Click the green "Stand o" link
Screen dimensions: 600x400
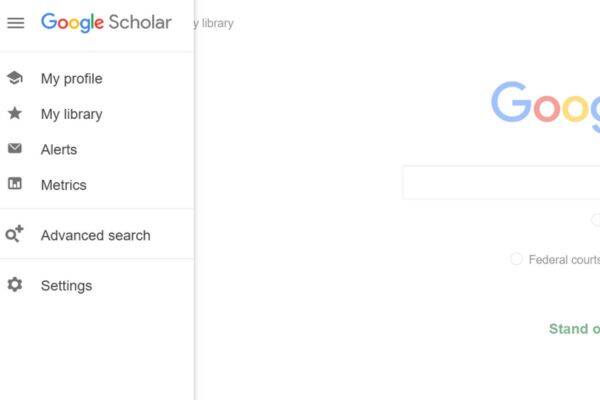point(574,329)
